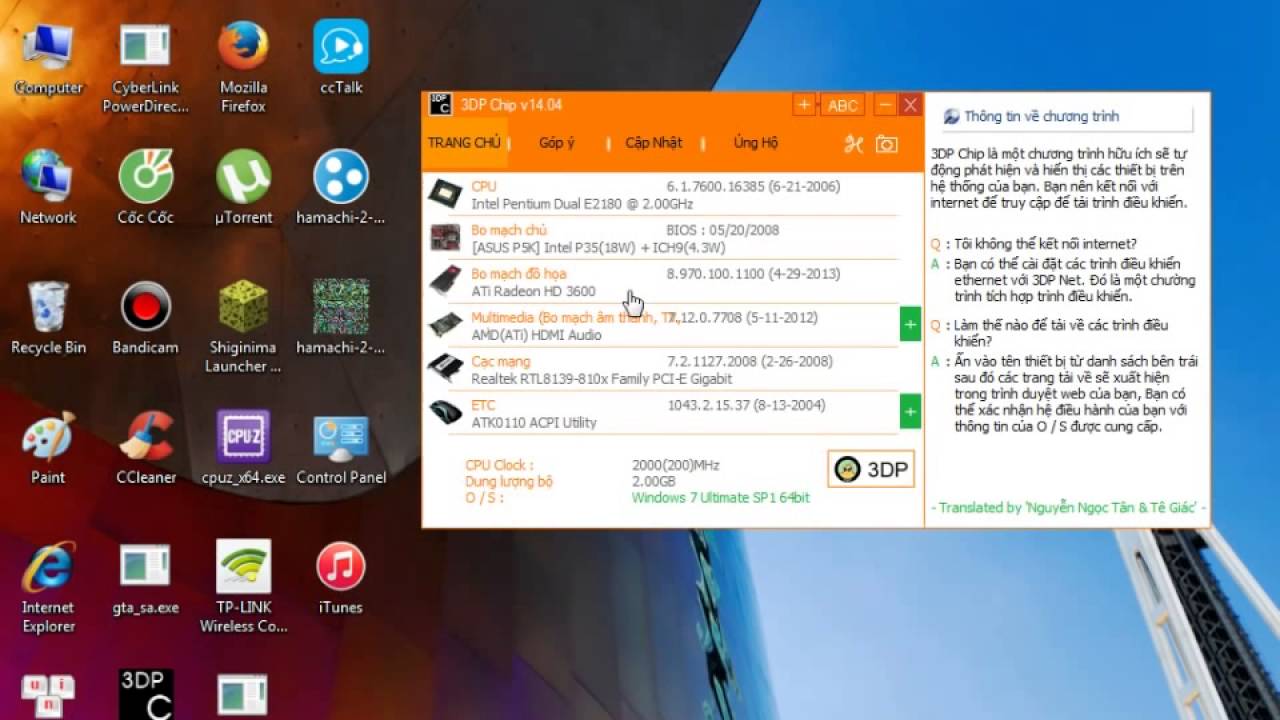
Task: Click the ETC device link
Action: tap(483, 405)
